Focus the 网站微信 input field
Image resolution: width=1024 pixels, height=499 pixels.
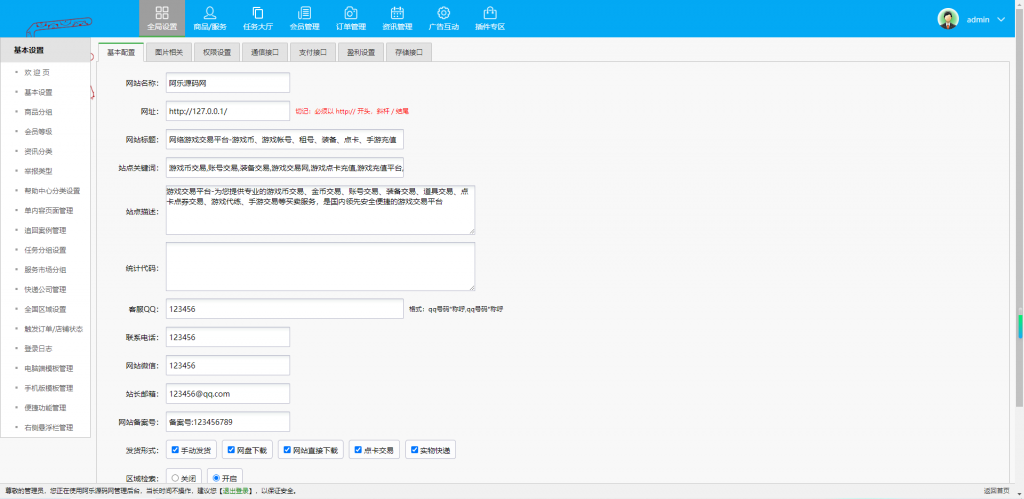pos(228,365)
